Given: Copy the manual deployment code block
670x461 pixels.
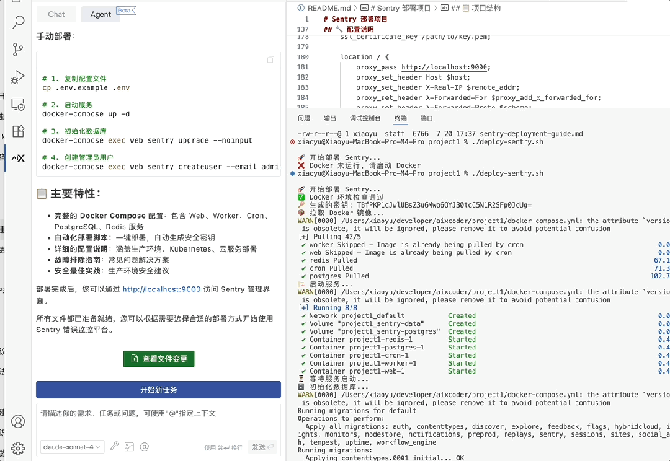Looking at the screenshot, I should coord(270,60).
